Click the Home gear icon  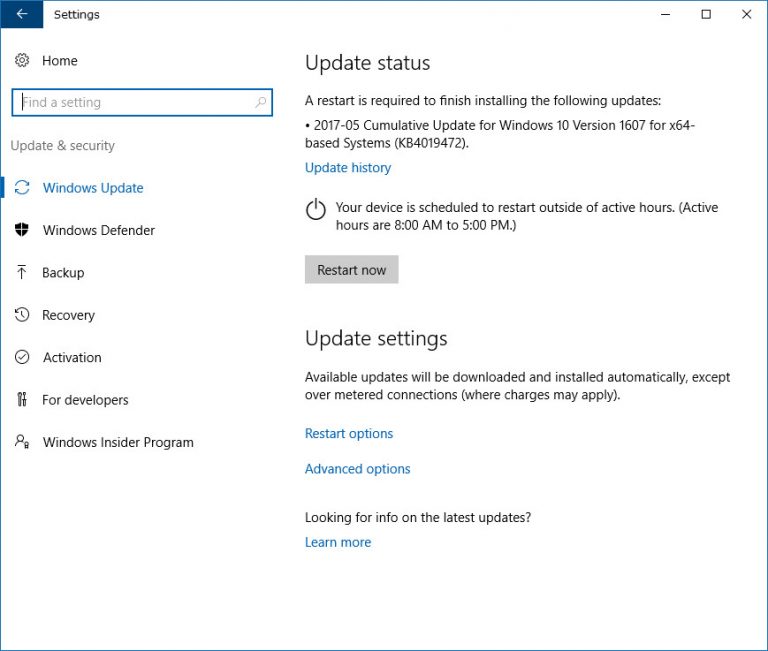pyautogui.click(x=22, y=60)
